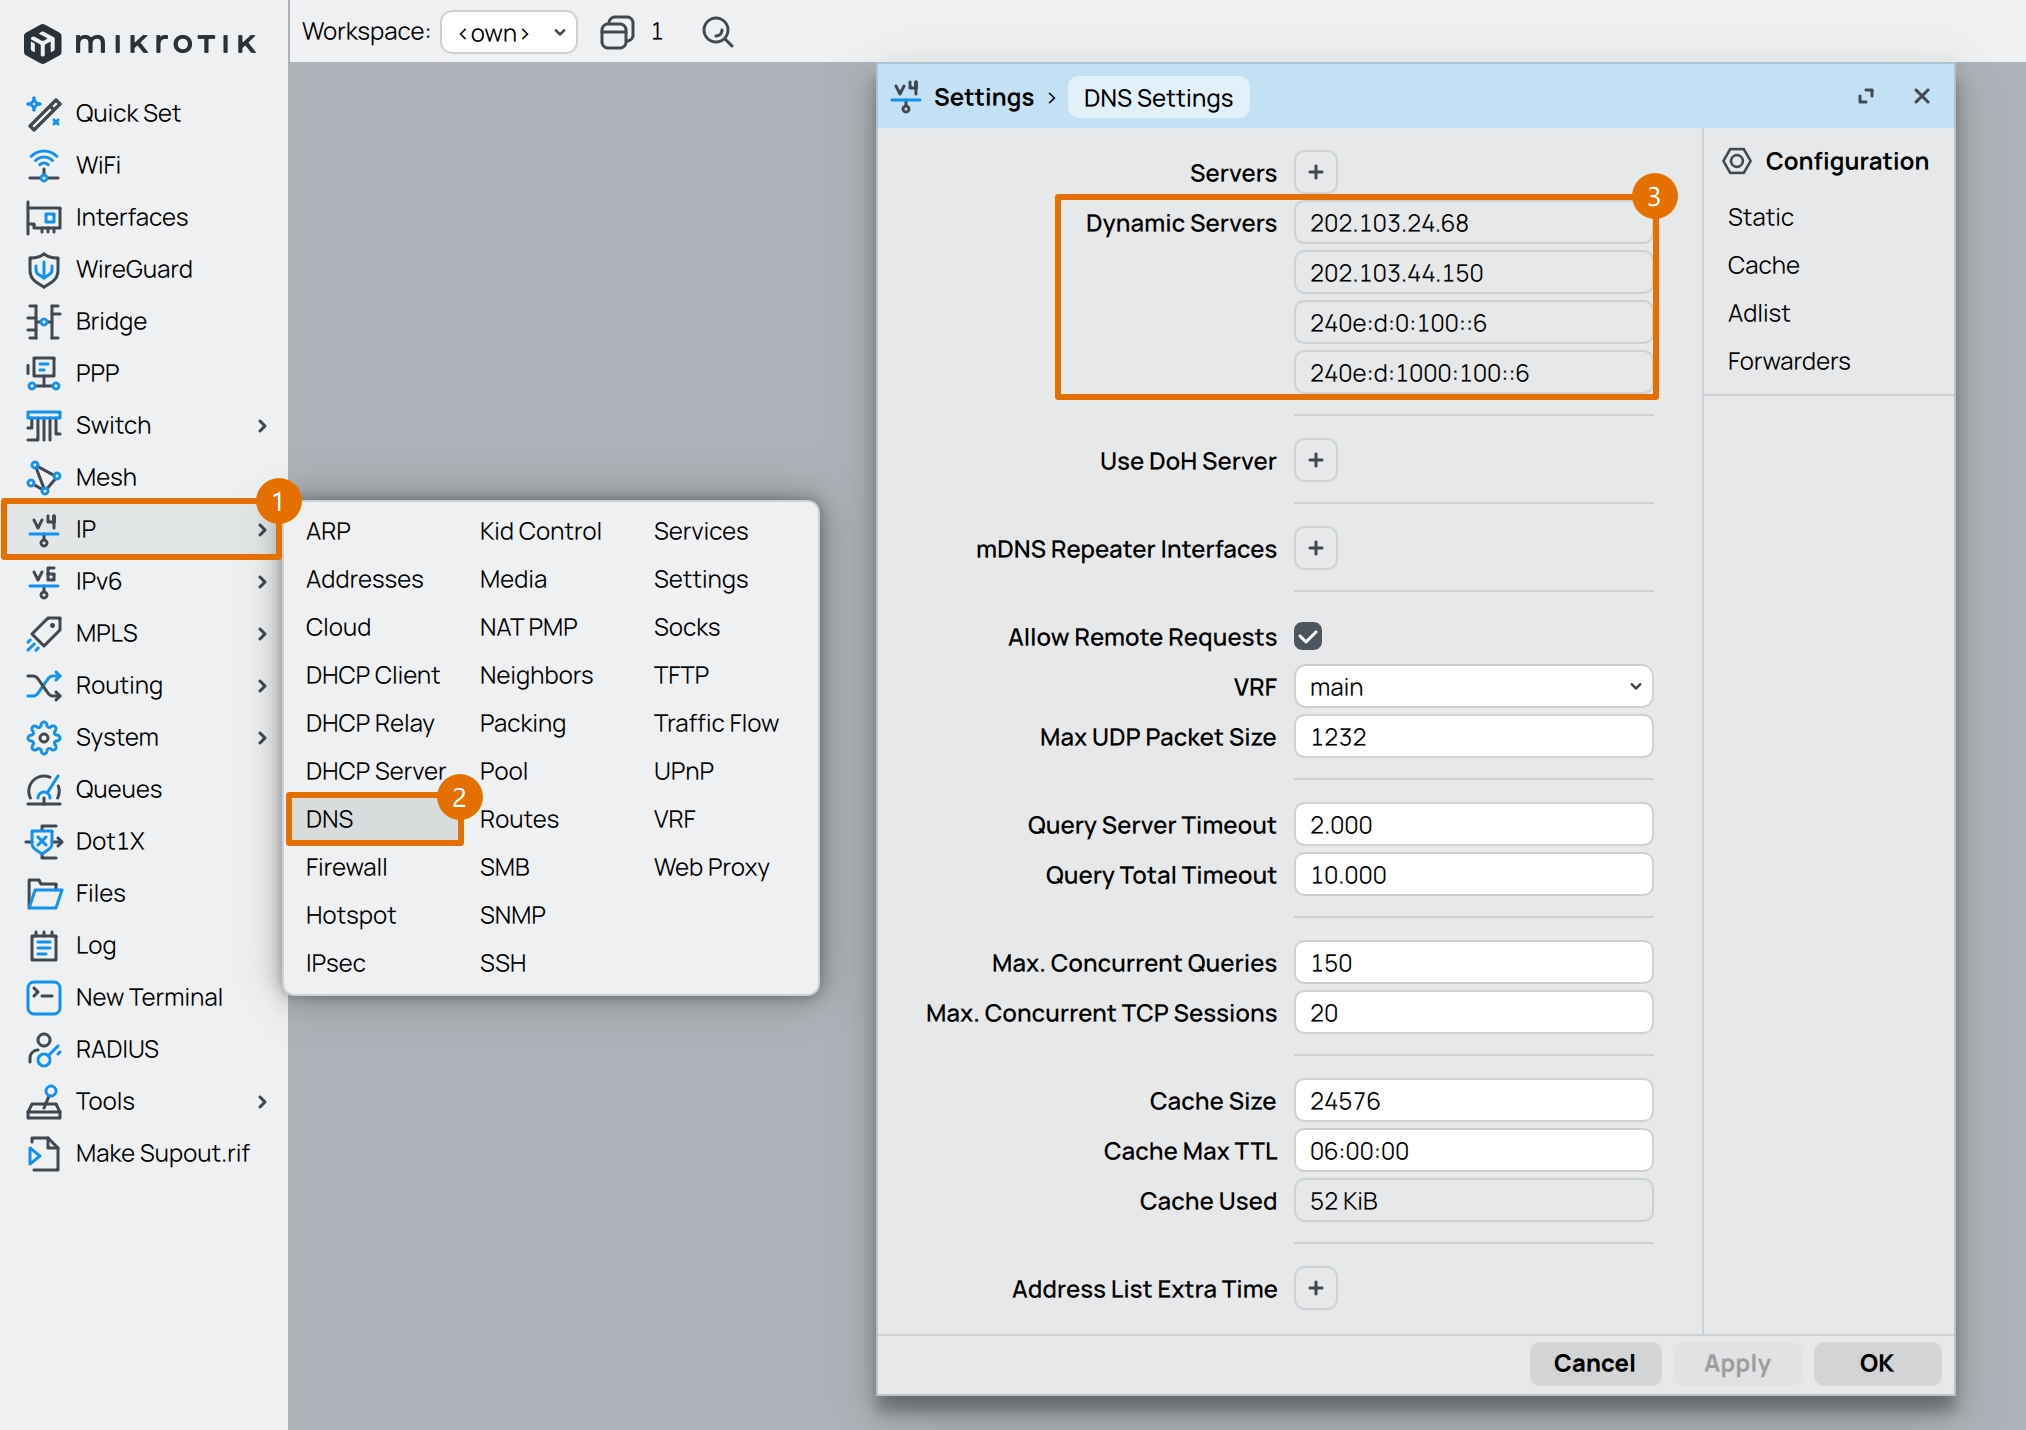Open the Workspace own dropdown

tap(509, 32)
